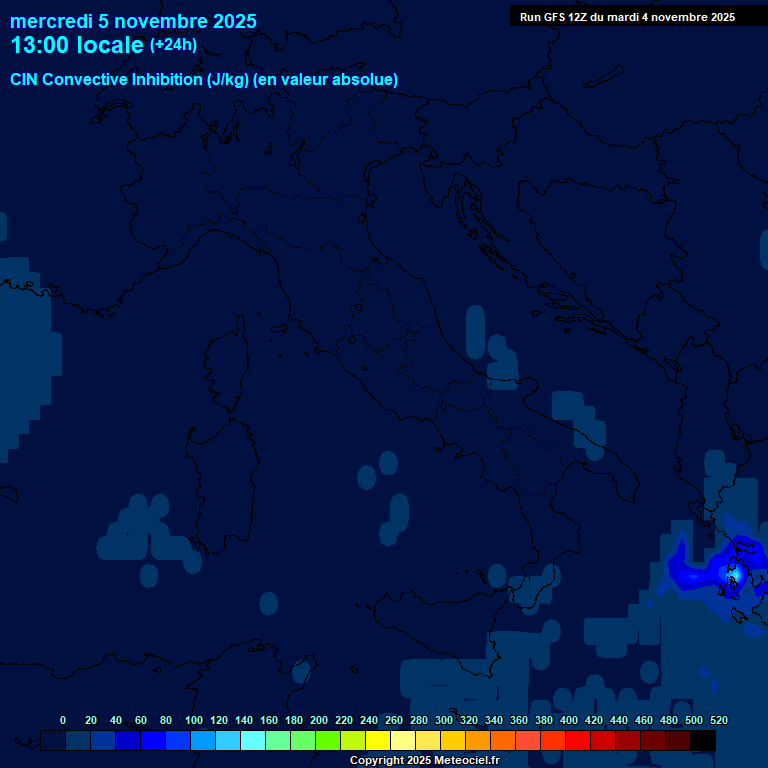Click the bright green 200 legend swatch
The height and width of the screenshot is (768, 768).
click(328, 741)
